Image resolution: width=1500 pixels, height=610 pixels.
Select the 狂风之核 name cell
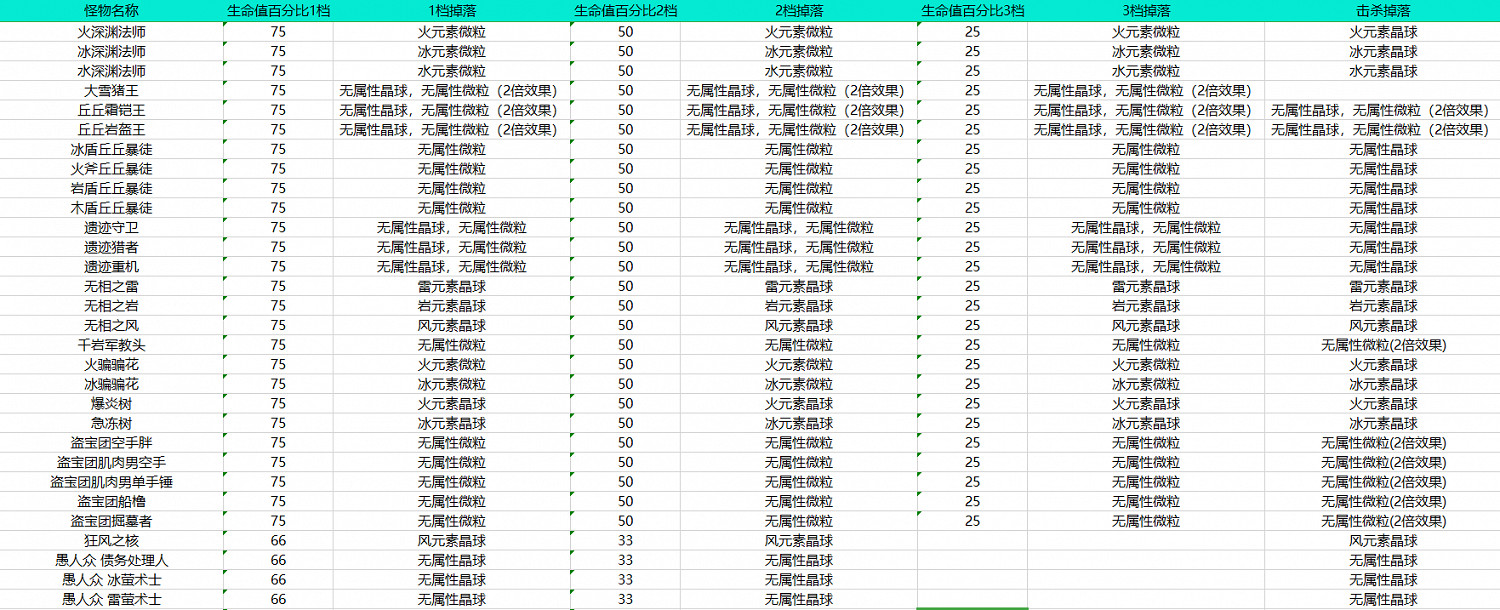(111, 541)
